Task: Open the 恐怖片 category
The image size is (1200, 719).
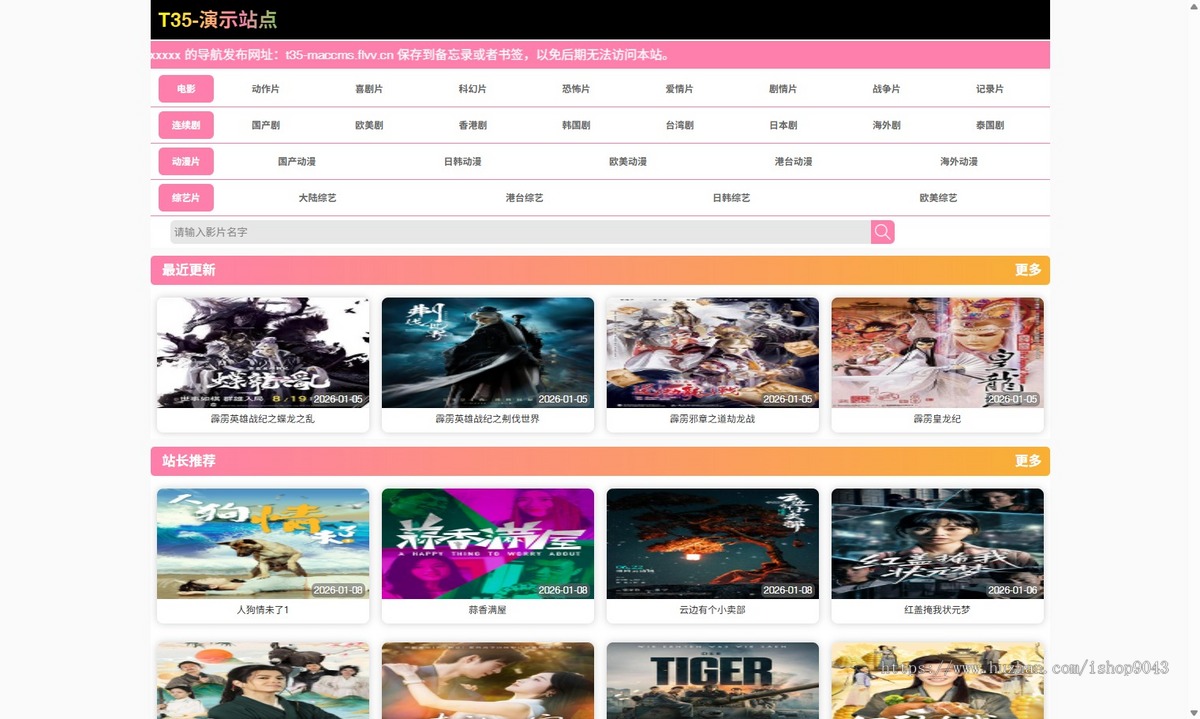Action: point(576,89)
